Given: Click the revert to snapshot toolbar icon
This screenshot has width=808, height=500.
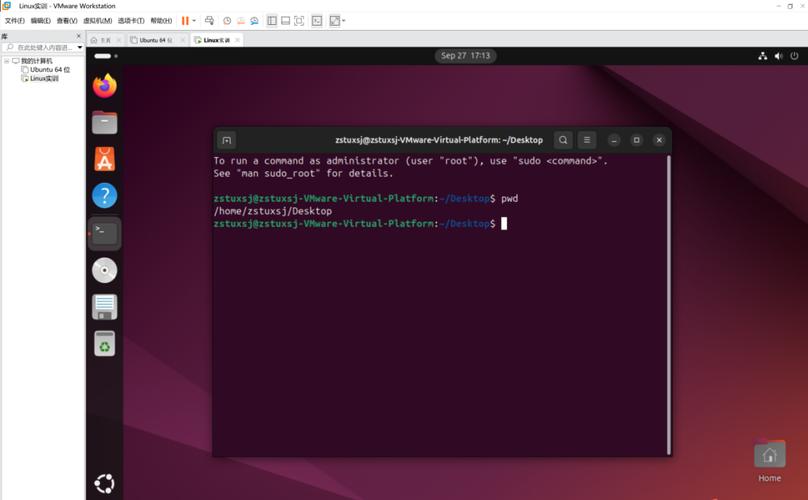Looking at the screenshot, I should 241,21.
